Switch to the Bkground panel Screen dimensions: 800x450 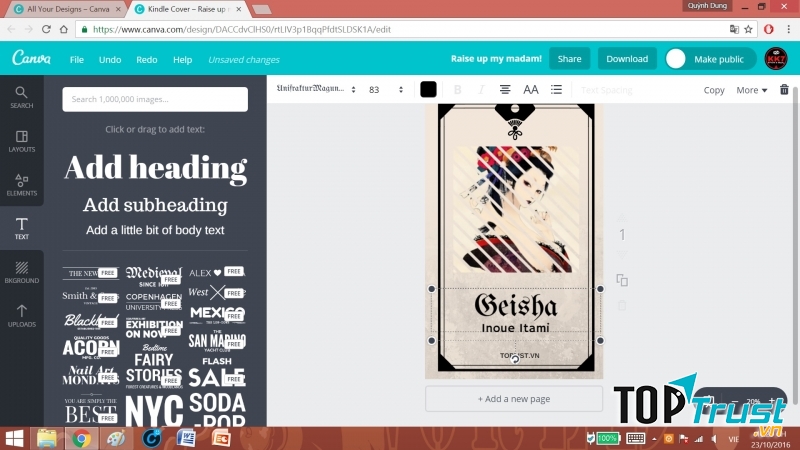tap(21, 272)
